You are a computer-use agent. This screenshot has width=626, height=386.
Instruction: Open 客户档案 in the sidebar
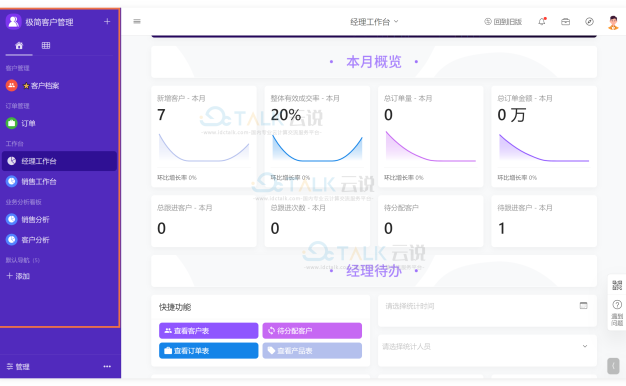59,85
